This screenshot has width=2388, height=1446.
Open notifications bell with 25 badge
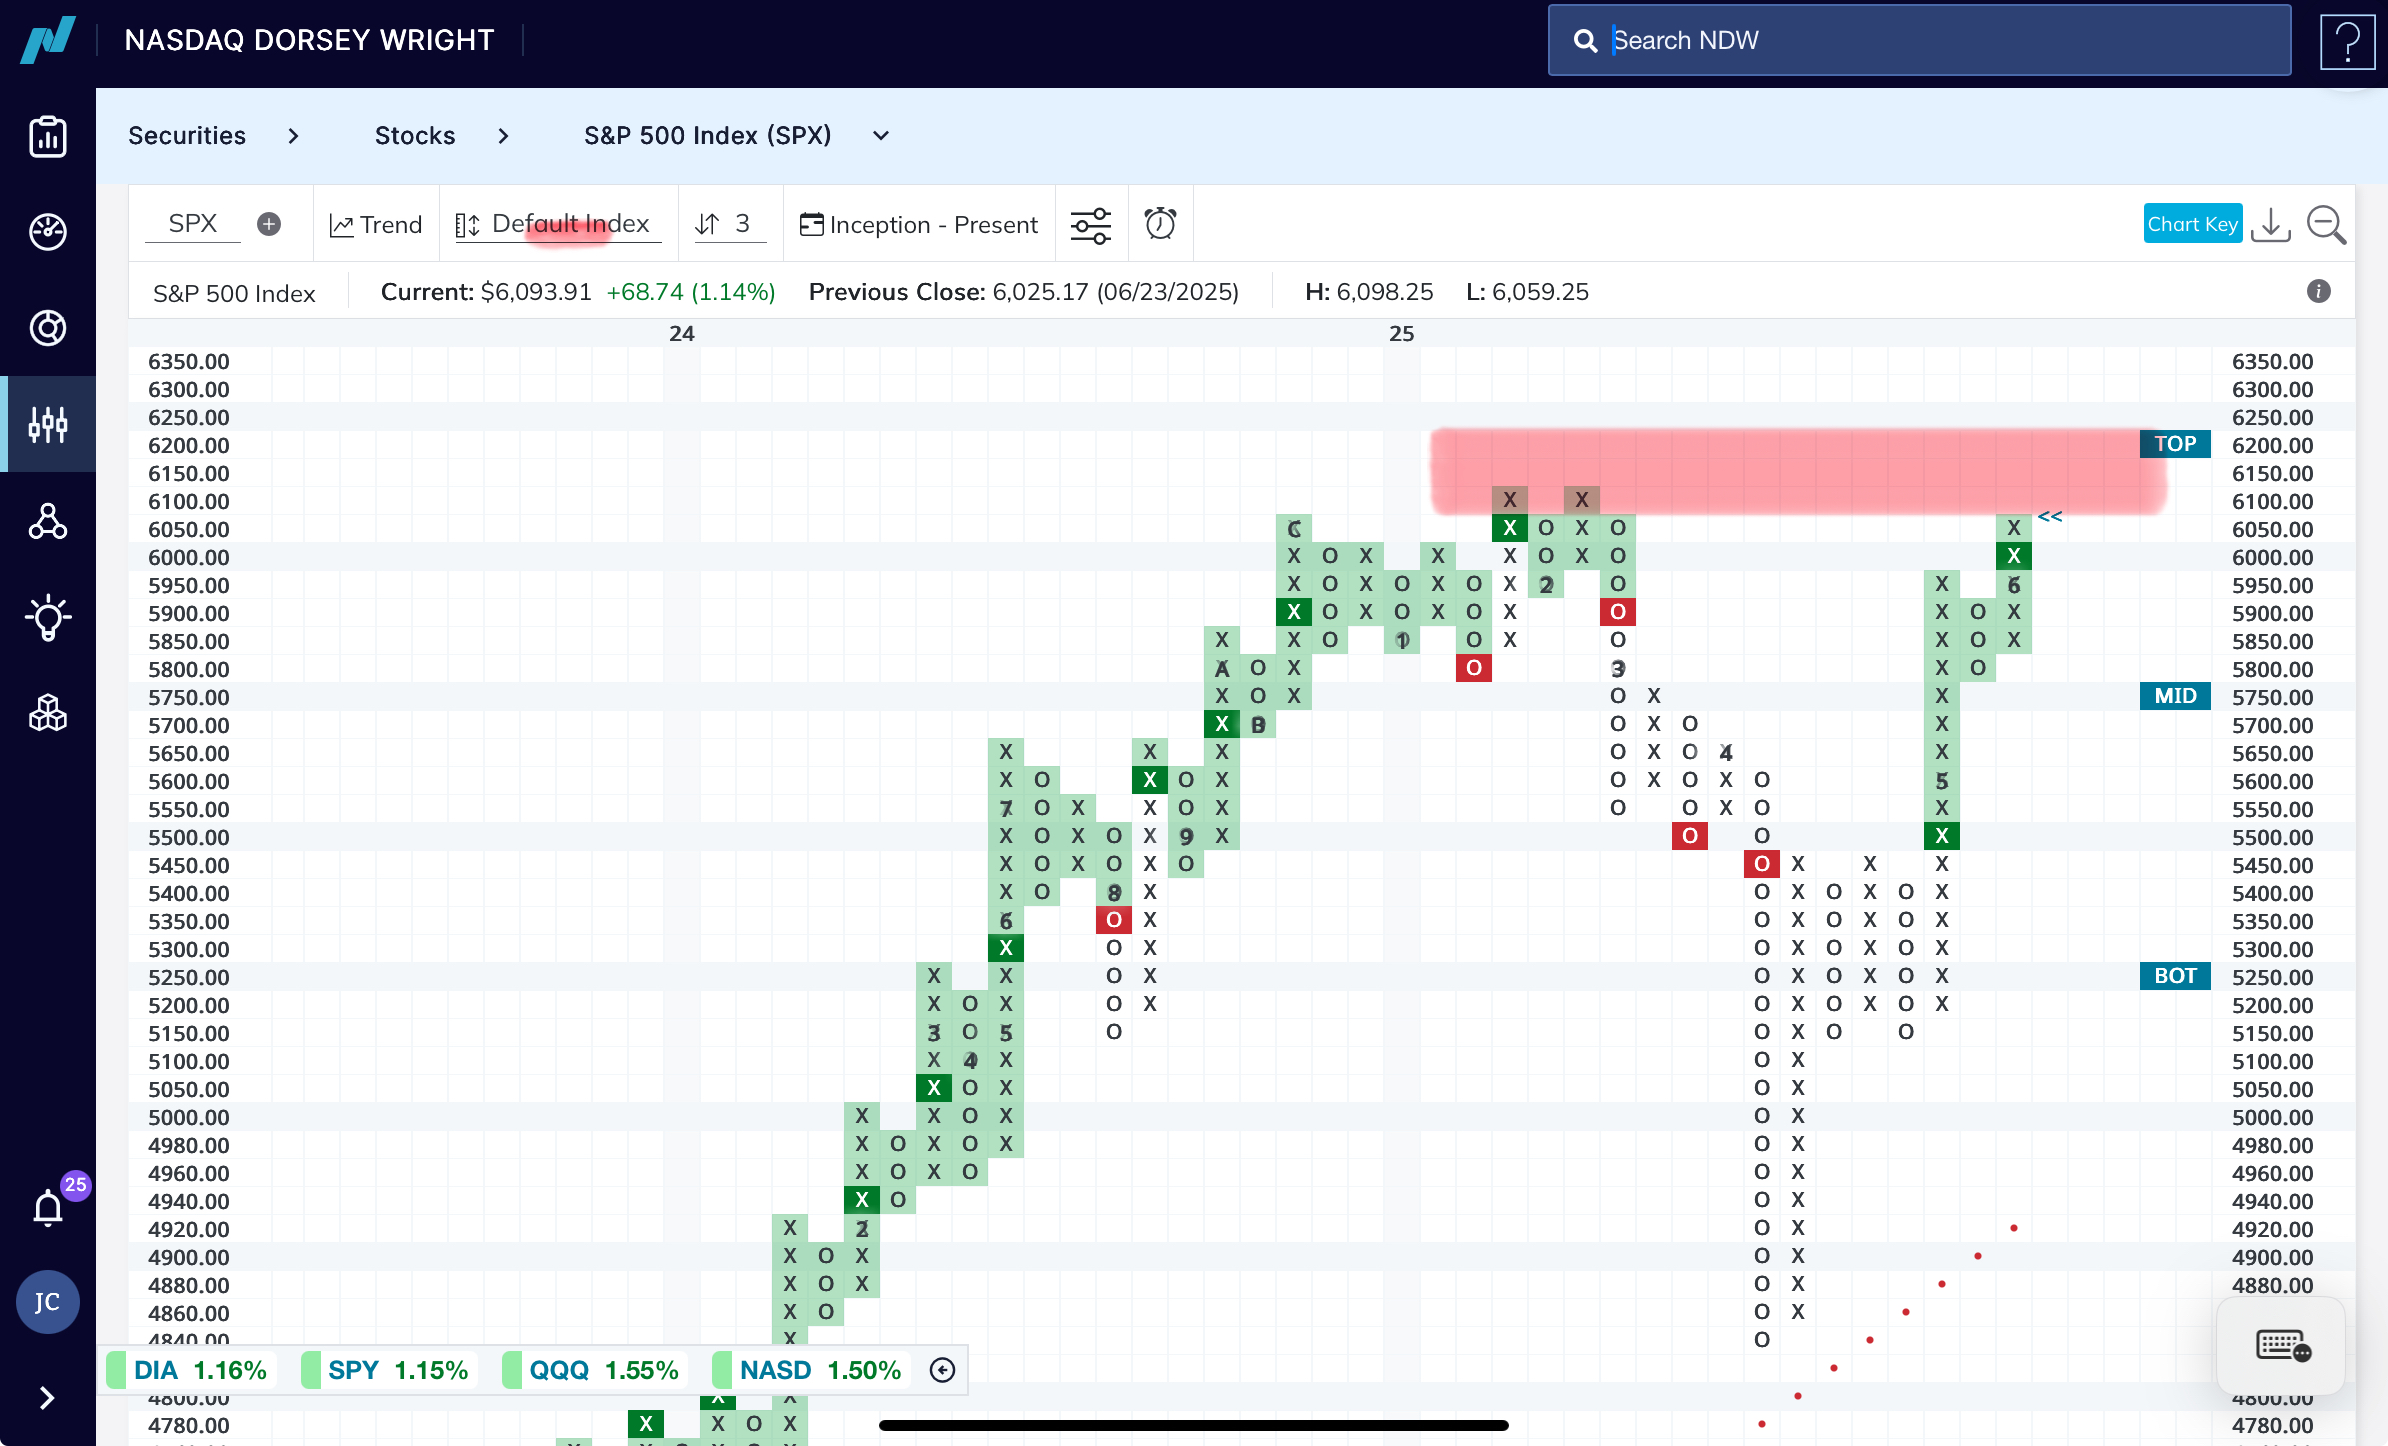coord(48,1208)
